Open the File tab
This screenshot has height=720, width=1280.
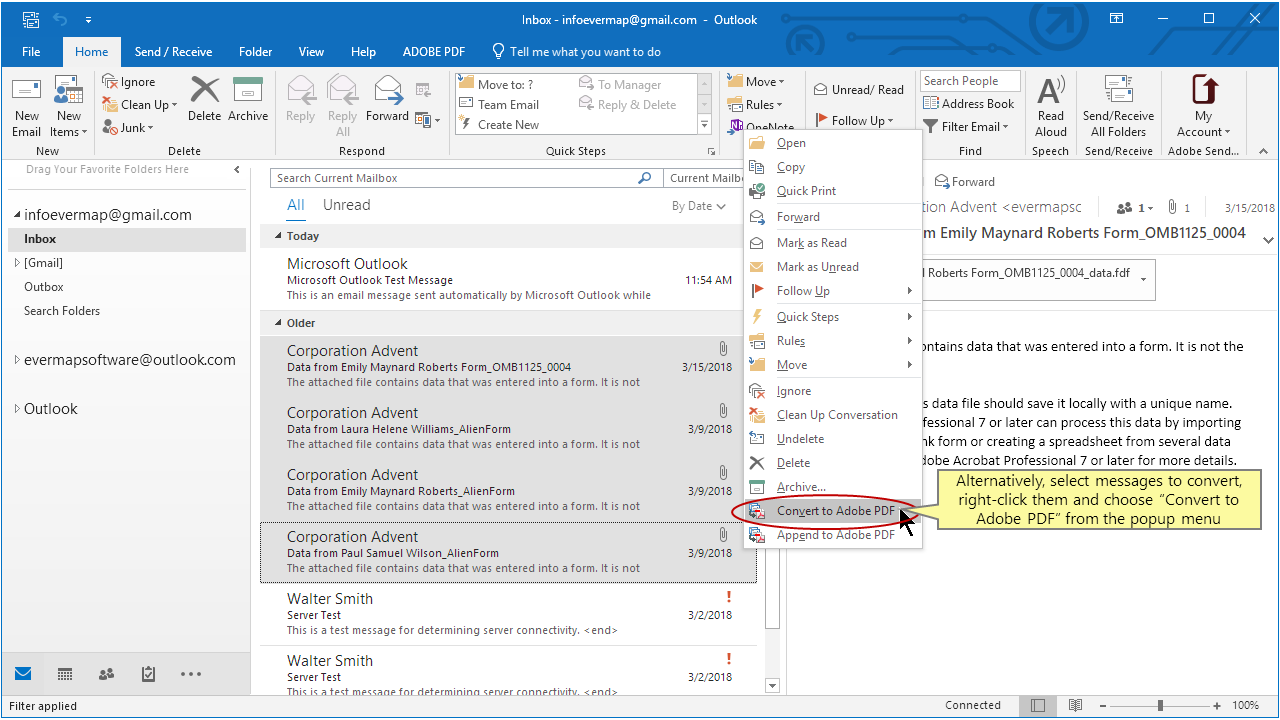click(x=31, y=52)
